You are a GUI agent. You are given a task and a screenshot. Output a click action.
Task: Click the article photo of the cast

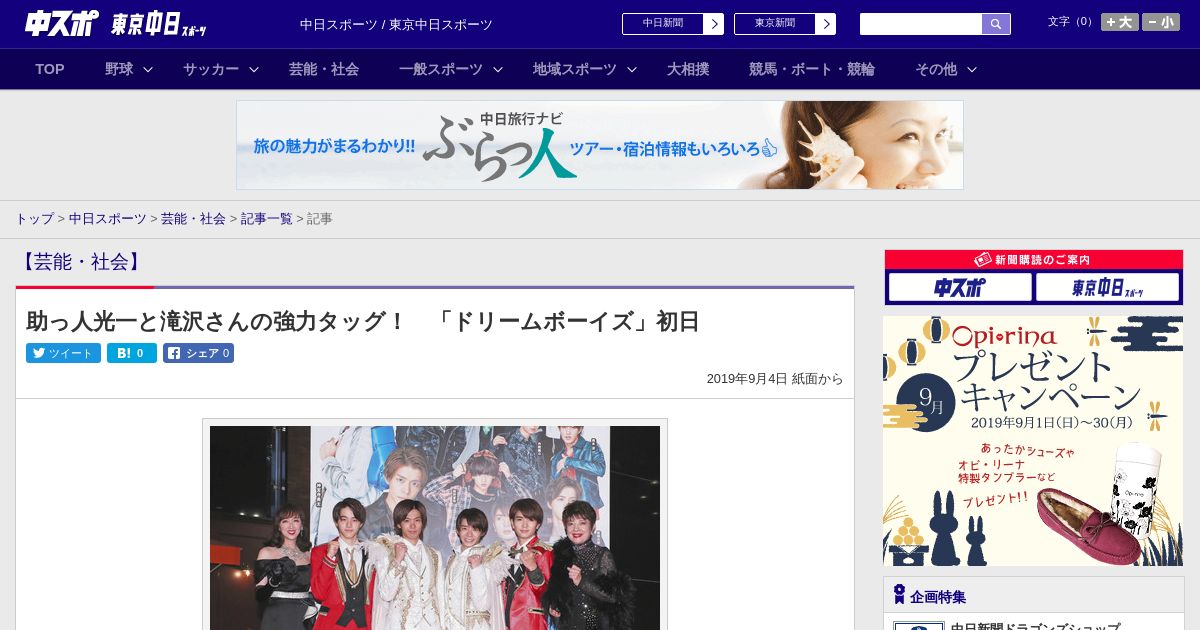(x=435, y=527)
